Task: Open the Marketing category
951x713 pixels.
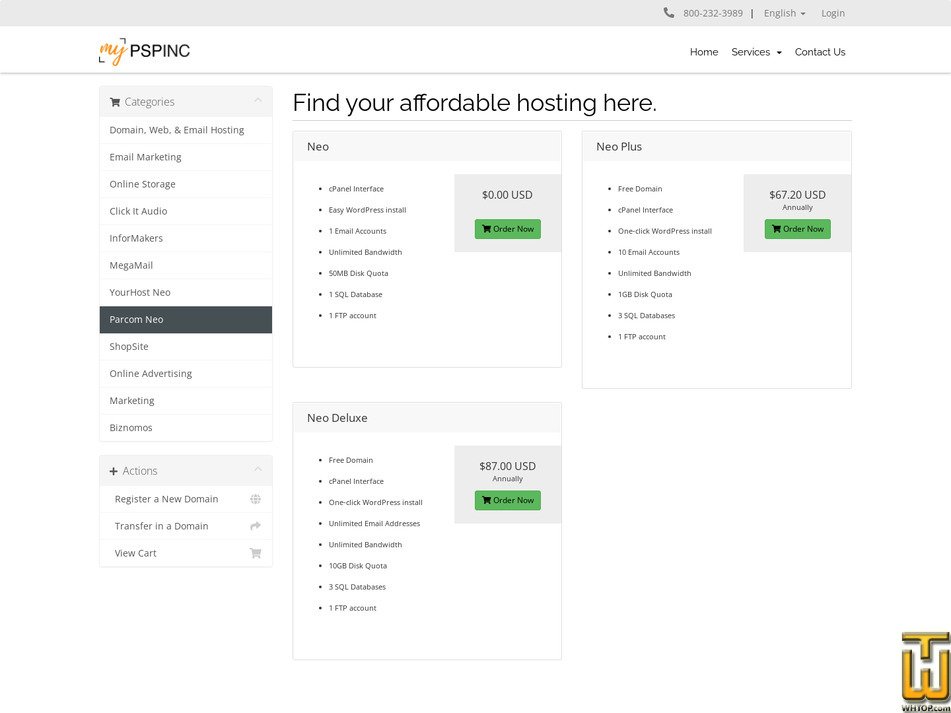Action: [x=186, y=401]
